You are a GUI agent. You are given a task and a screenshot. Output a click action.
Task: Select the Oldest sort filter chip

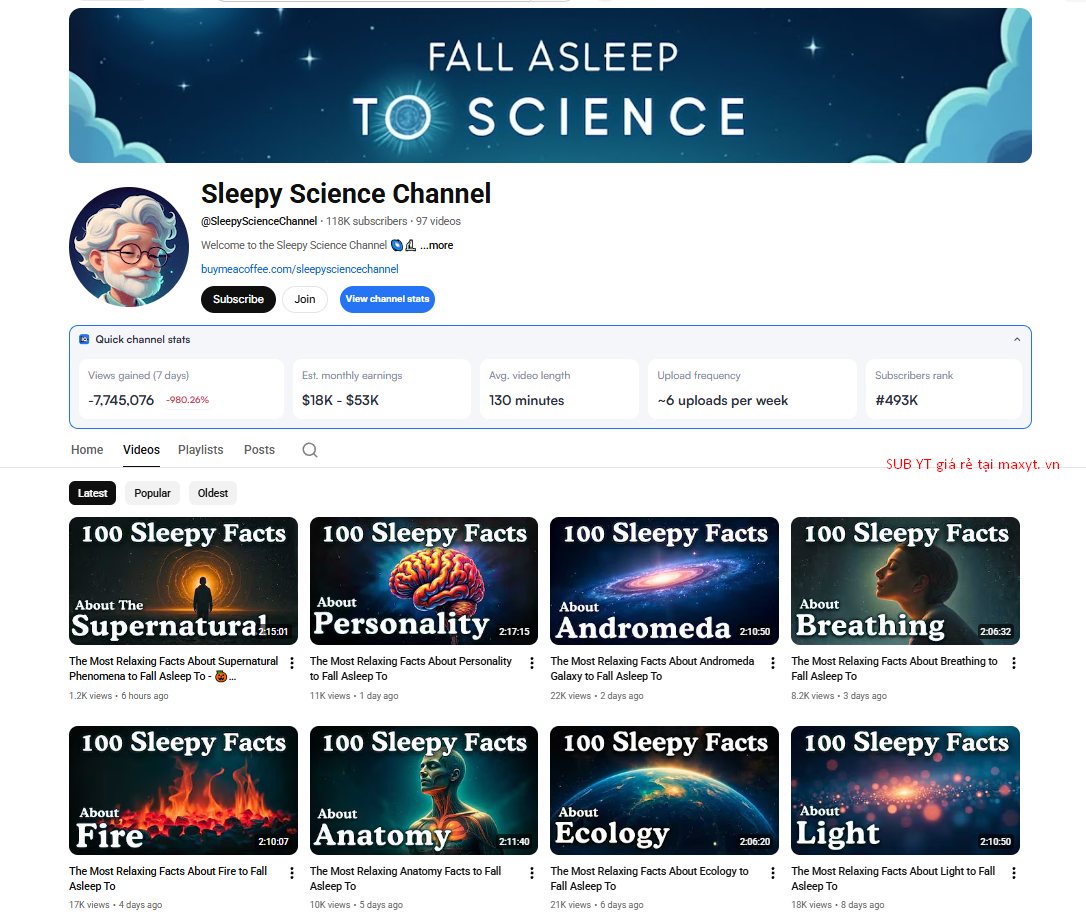coord(213,493)
